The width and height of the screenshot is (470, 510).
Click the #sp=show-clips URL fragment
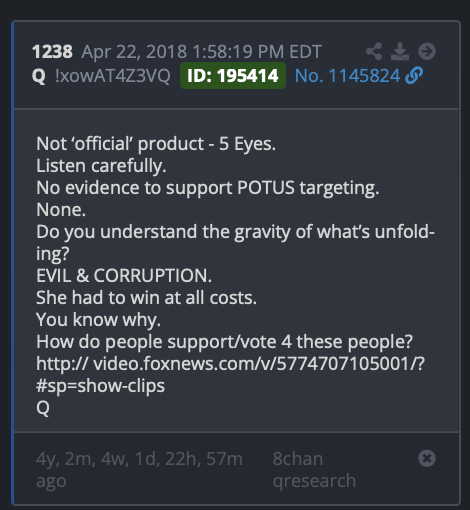[x=100, y=386]
